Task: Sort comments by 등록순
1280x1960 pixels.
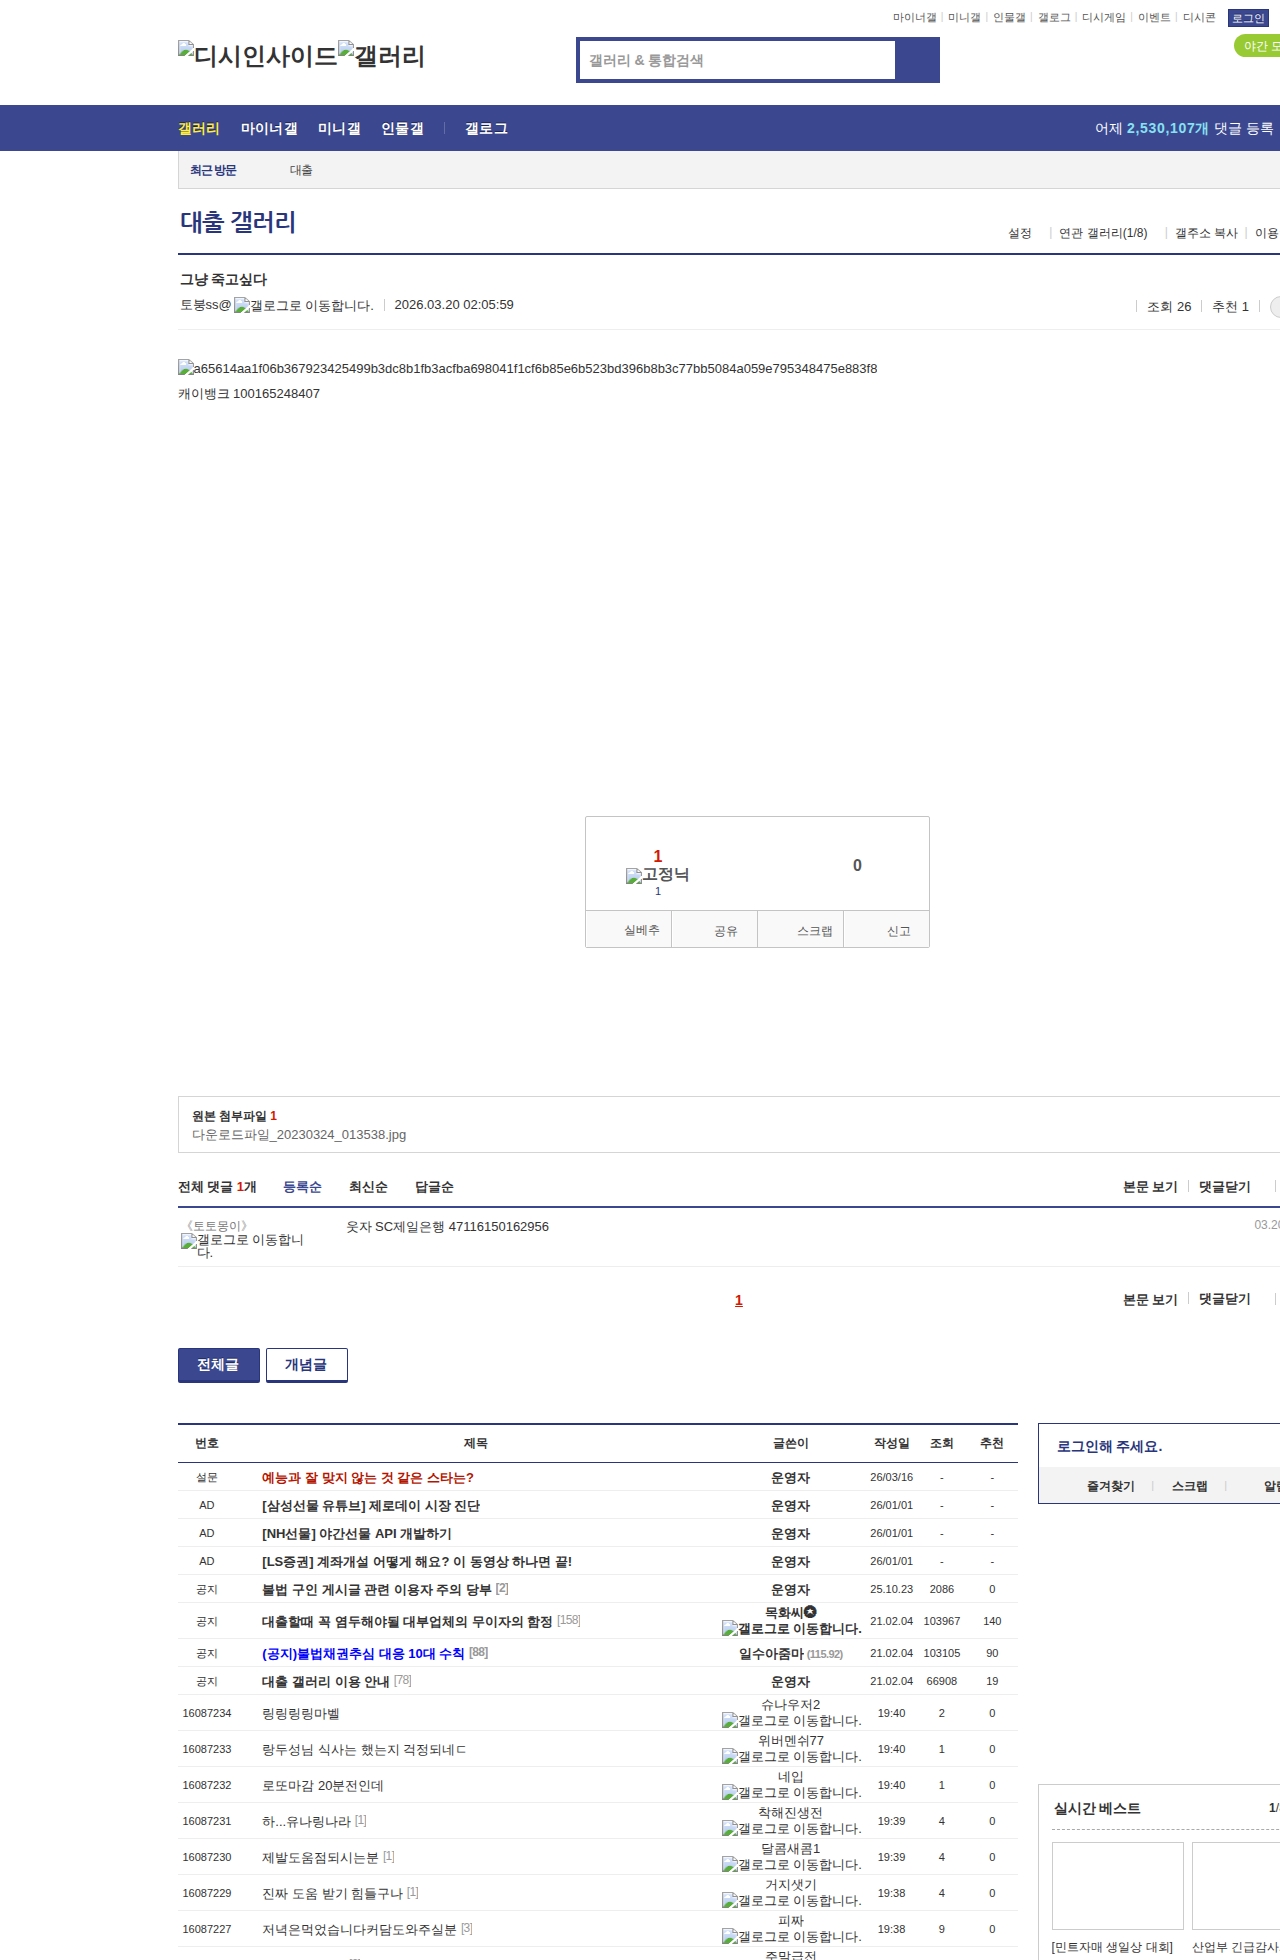Action: (x=302, y=1187)
